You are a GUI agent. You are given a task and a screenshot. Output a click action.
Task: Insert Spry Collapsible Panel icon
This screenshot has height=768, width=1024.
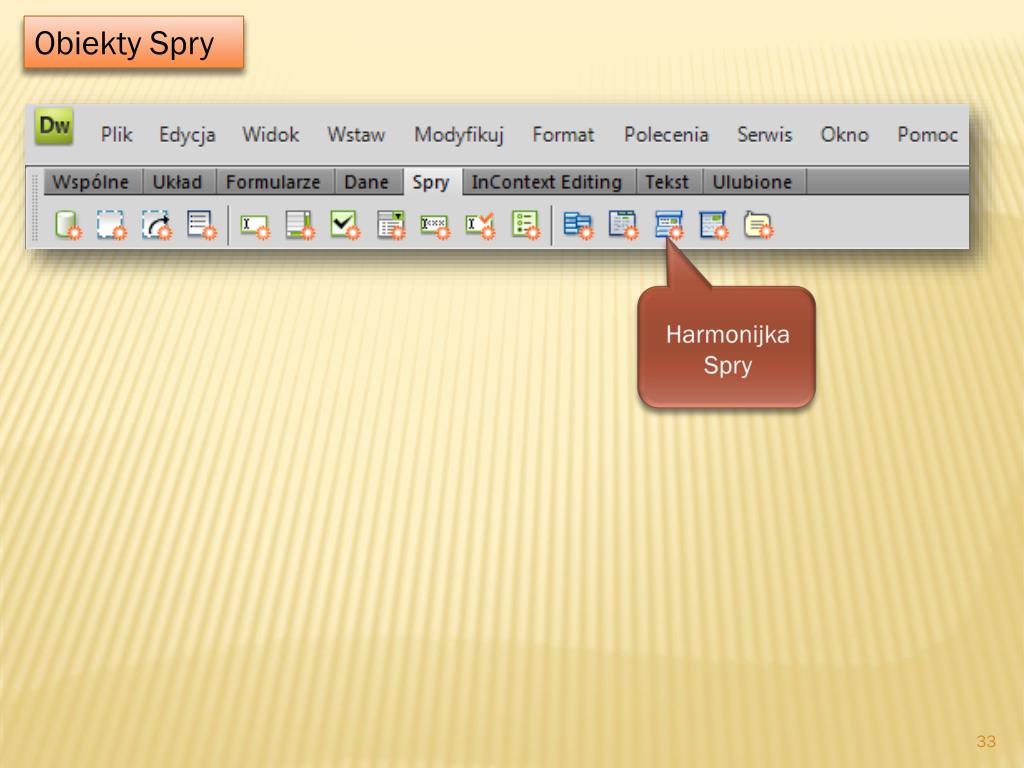712,225
